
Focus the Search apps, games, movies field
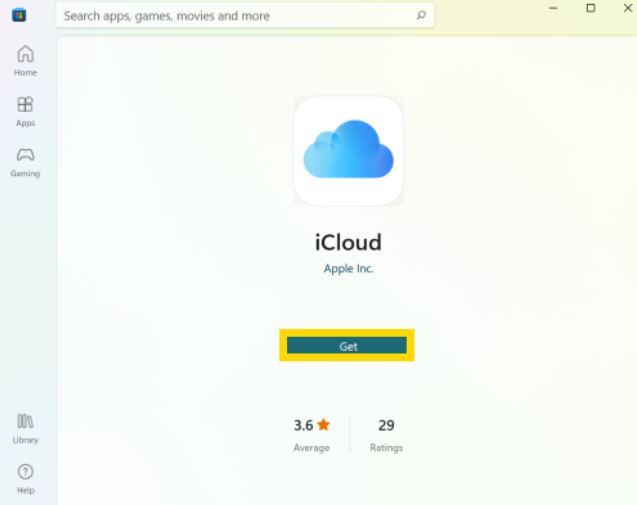pos(245,15)
